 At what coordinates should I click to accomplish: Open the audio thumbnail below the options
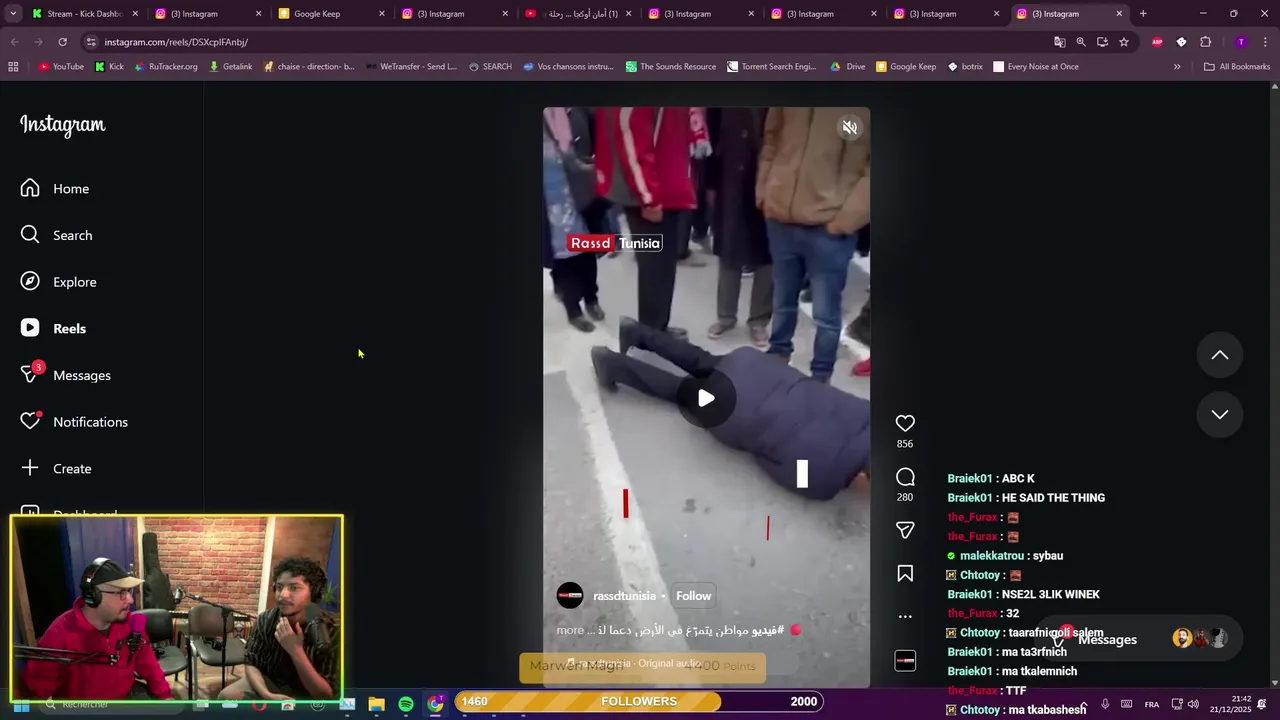pos(905,660)
